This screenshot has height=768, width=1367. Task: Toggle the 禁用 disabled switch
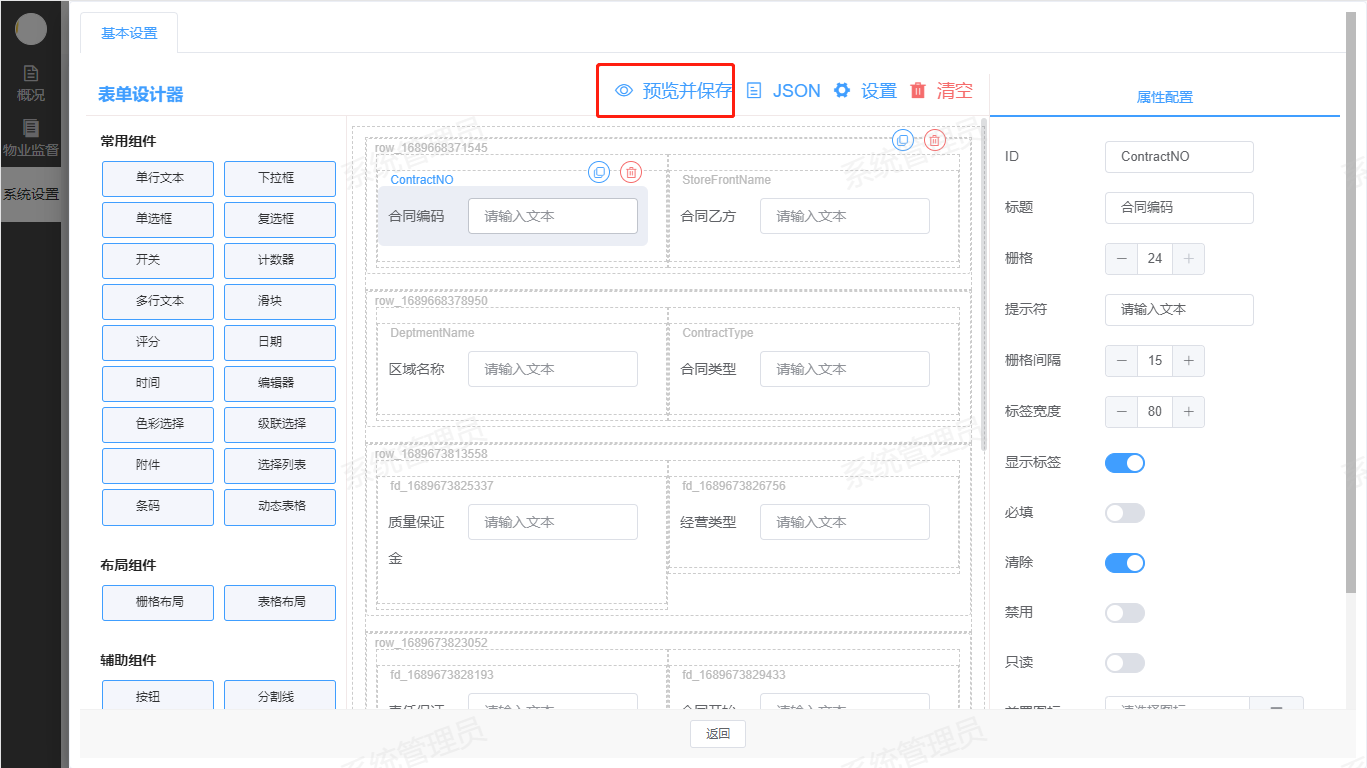(x=1124, y=613)
